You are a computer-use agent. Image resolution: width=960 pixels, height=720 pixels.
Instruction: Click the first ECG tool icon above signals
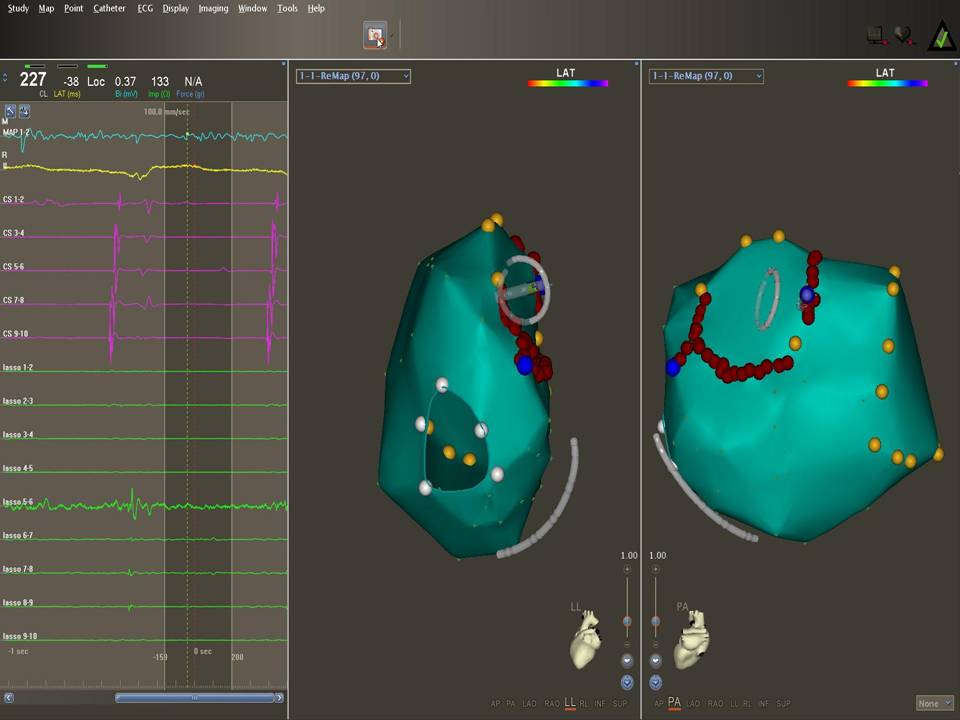pos(10,110)
